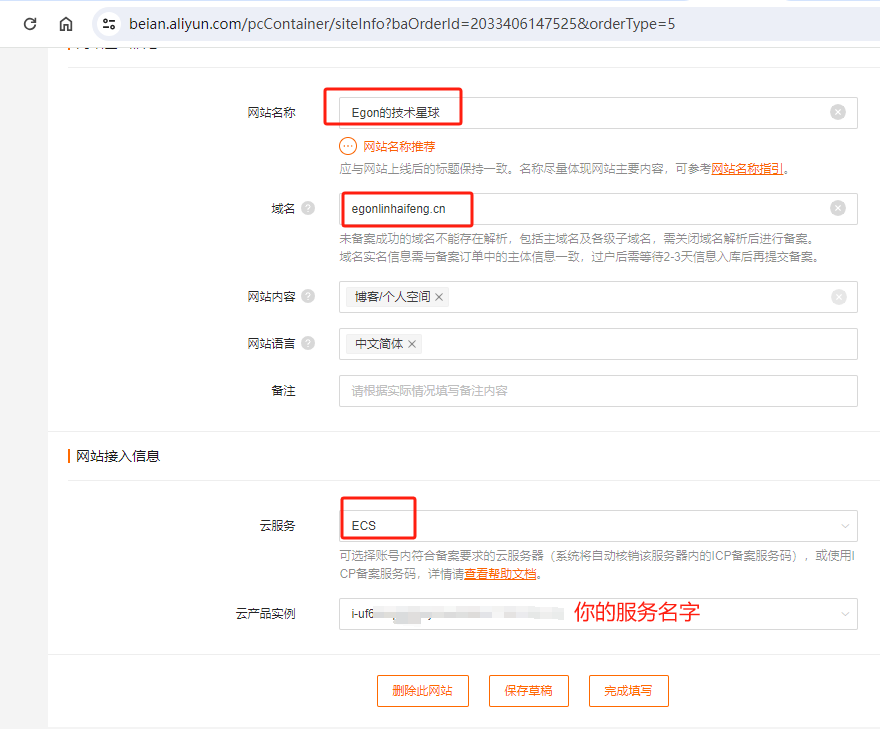The image size is (880, 729).
Task: Reload the page with the browser refresh icon
Action: [x=30, y=23]
